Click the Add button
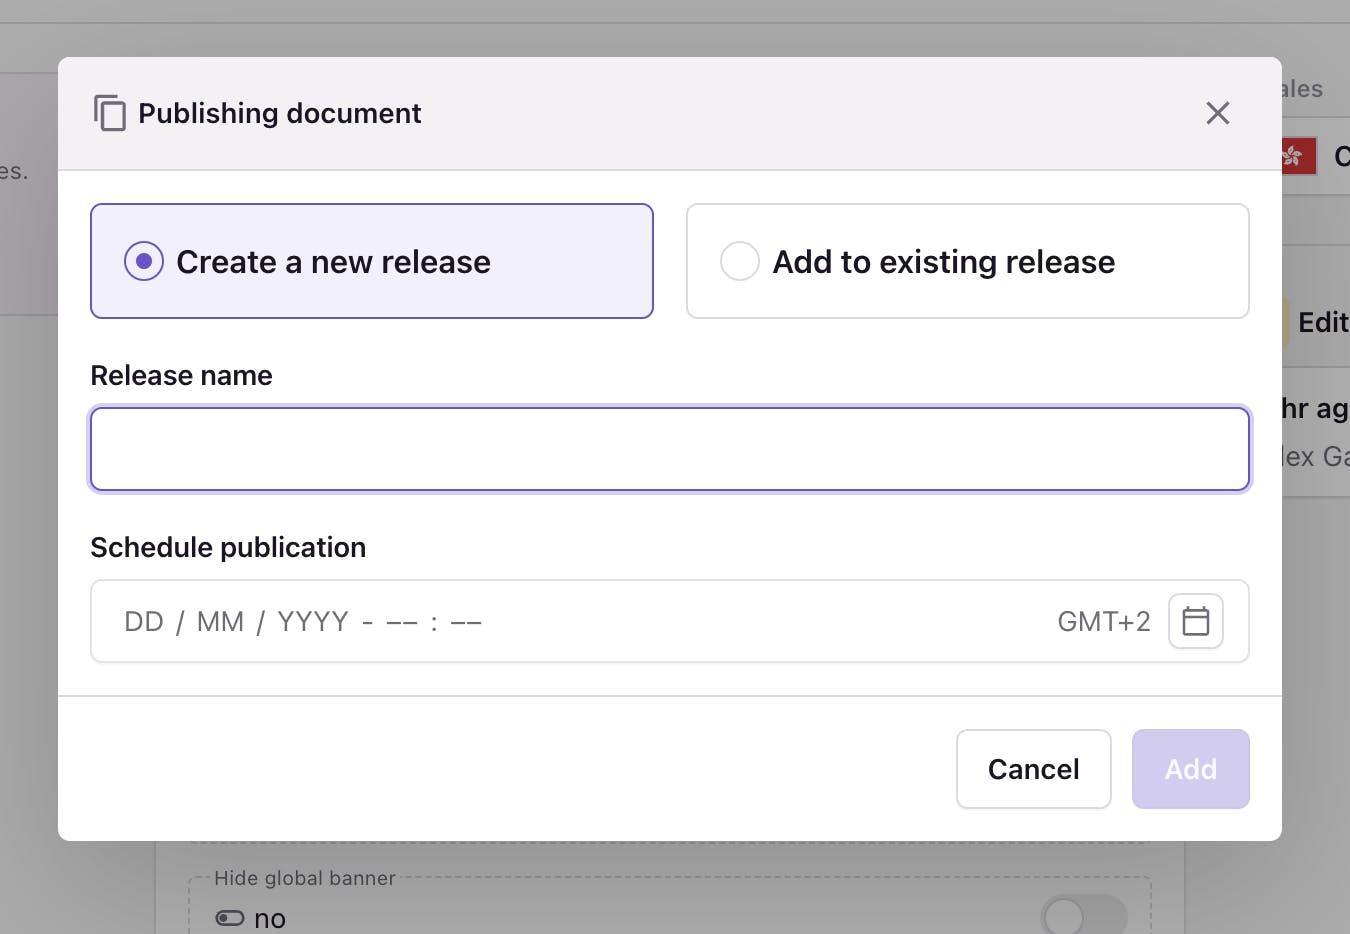This screenshot has width=1350, height=934. (x=1190, y=769)
